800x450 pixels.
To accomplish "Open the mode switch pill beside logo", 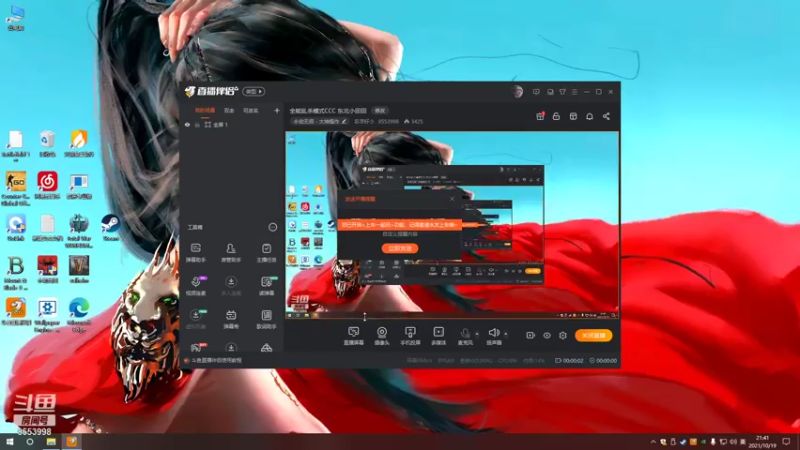I will tap(254, 91).
